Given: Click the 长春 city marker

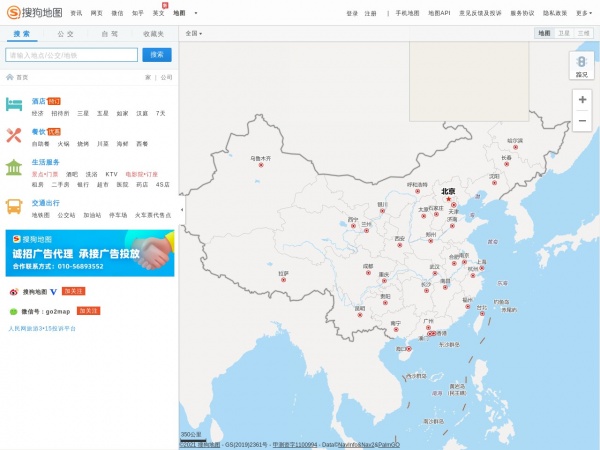Looking at the screenshot, I should coord(506,164).
